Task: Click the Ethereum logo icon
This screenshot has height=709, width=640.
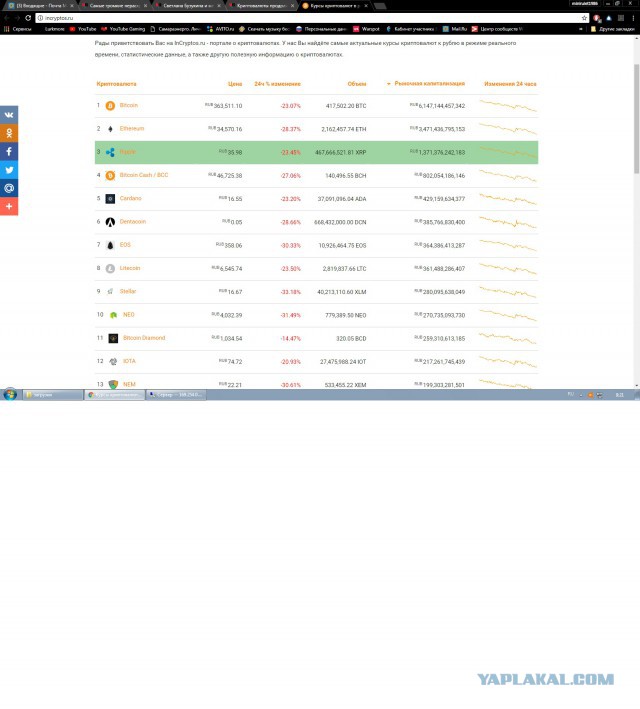Action: tap(110, 129)
